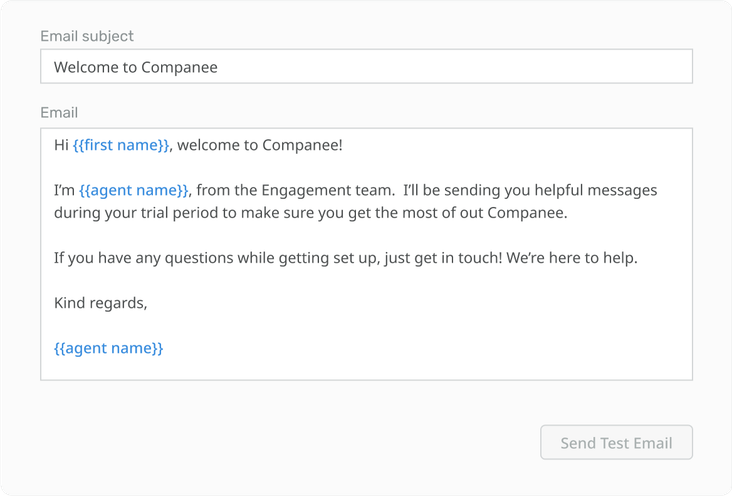732x496 pixels.
Task: Click the word "Hi" at email start
Action: [x=61, y=145]
